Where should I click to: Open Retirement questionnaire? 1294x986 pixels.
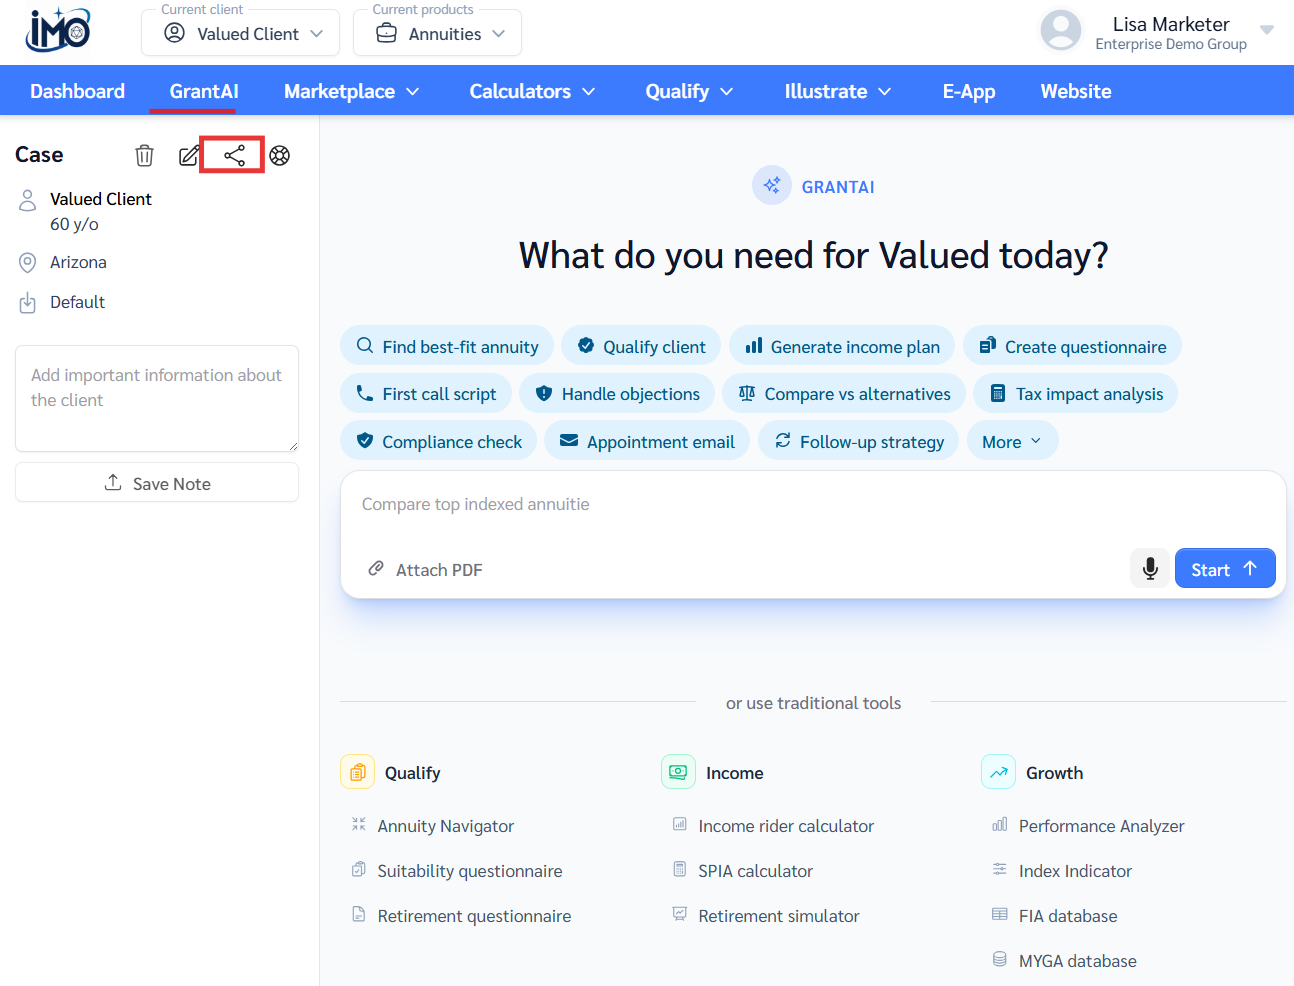click(474, 916)
